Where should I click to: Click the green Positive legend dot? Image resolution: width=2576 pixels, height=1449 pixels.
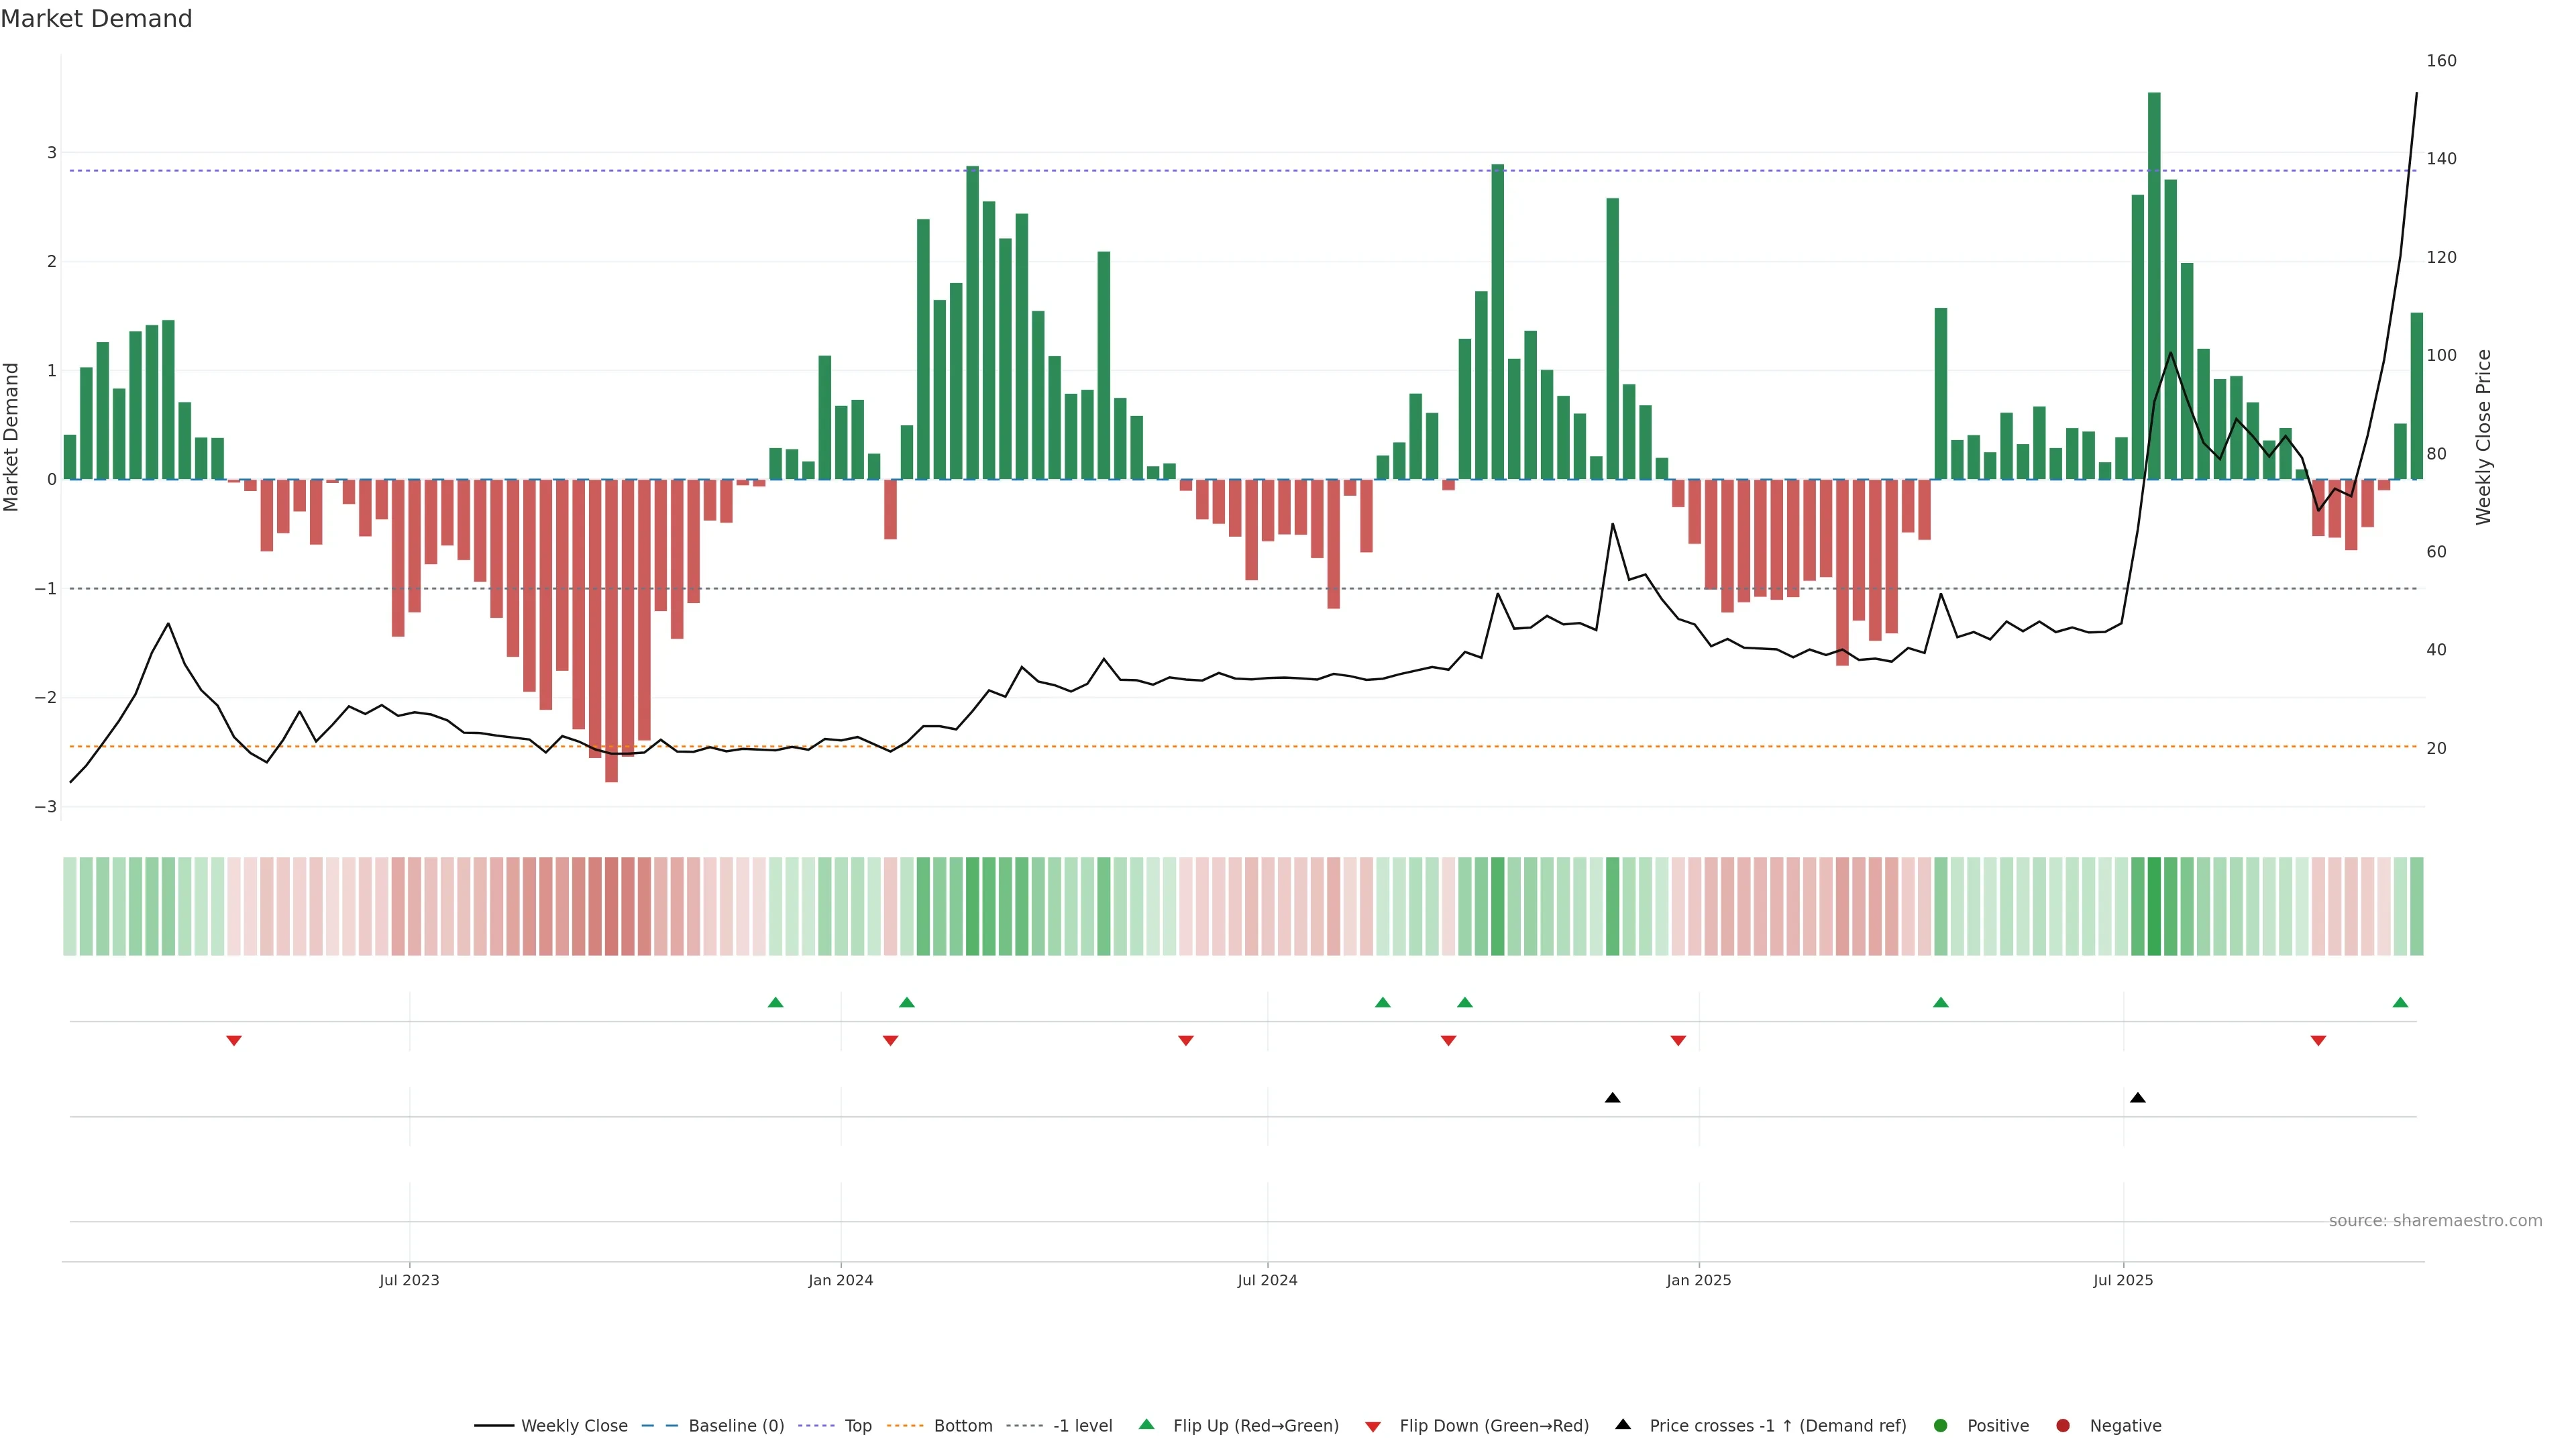1941,1426
